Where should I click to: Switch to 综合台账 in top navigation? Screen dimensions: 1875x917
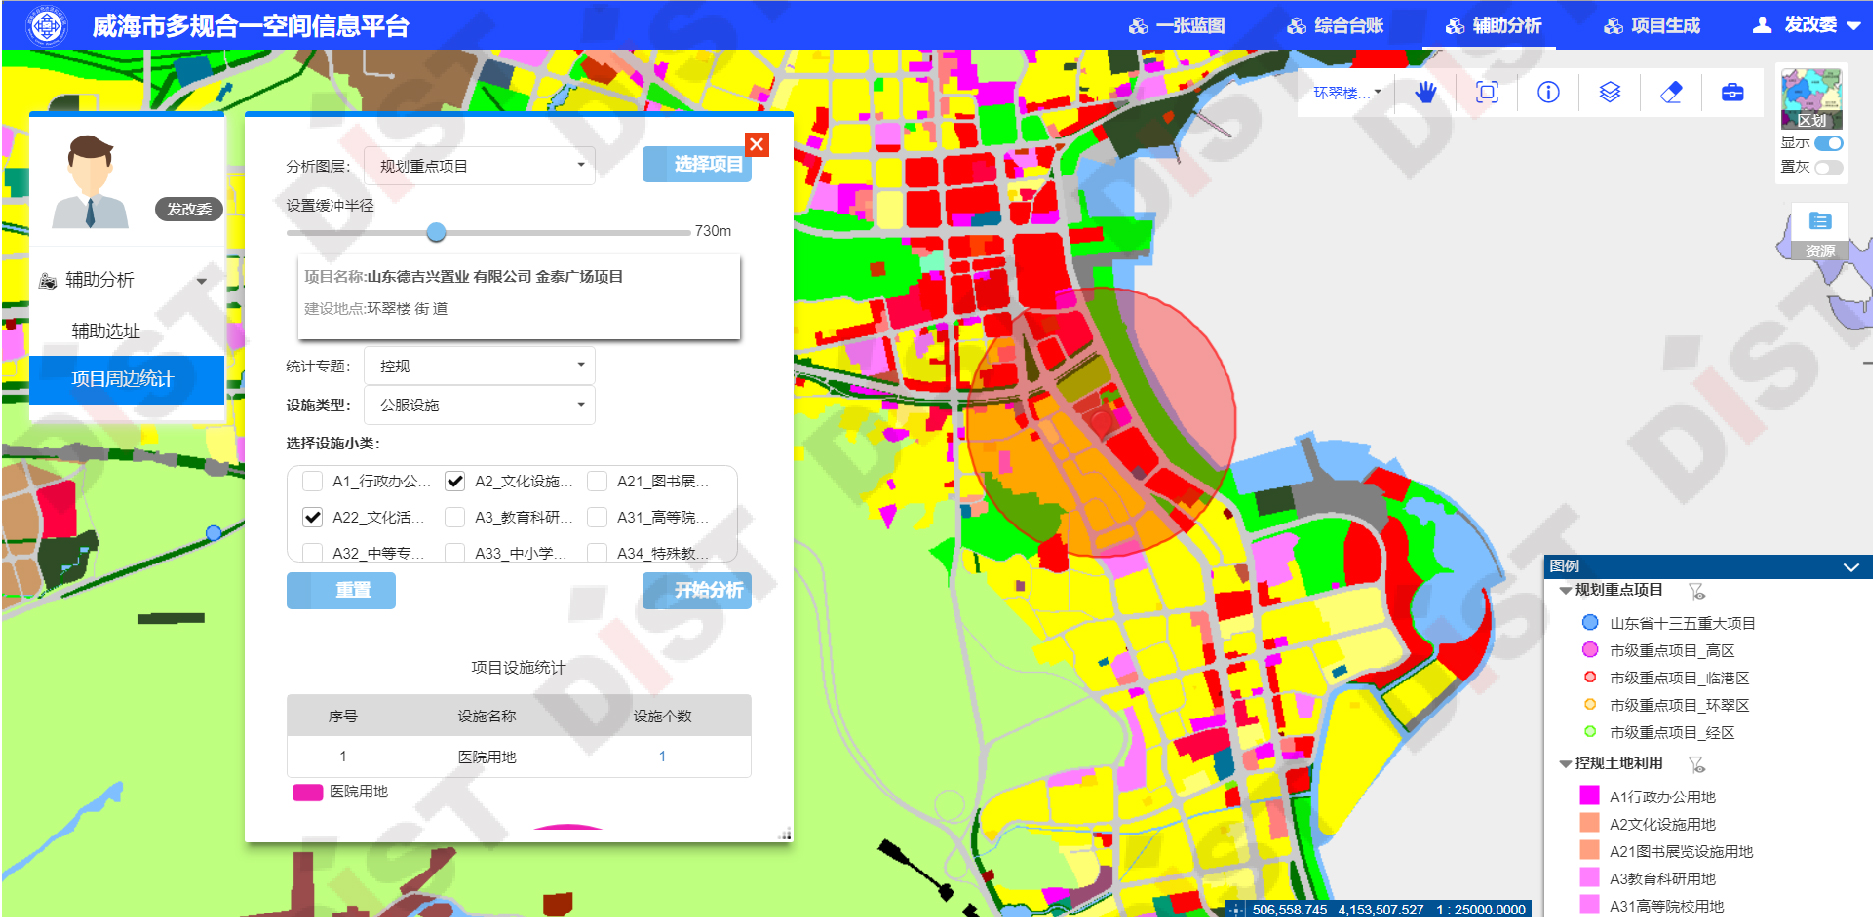pyautogui.click(x=1335, y=26)
